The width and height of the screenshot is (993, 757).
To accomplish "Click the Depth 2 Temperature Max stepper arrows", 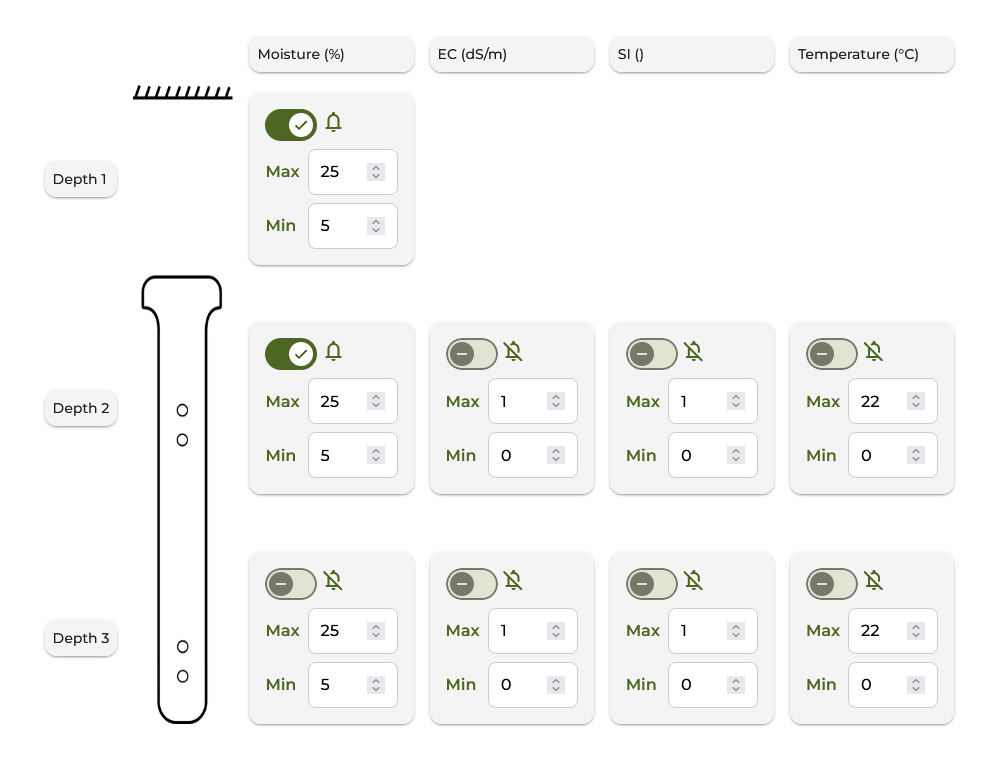I will tap(916, 401).
